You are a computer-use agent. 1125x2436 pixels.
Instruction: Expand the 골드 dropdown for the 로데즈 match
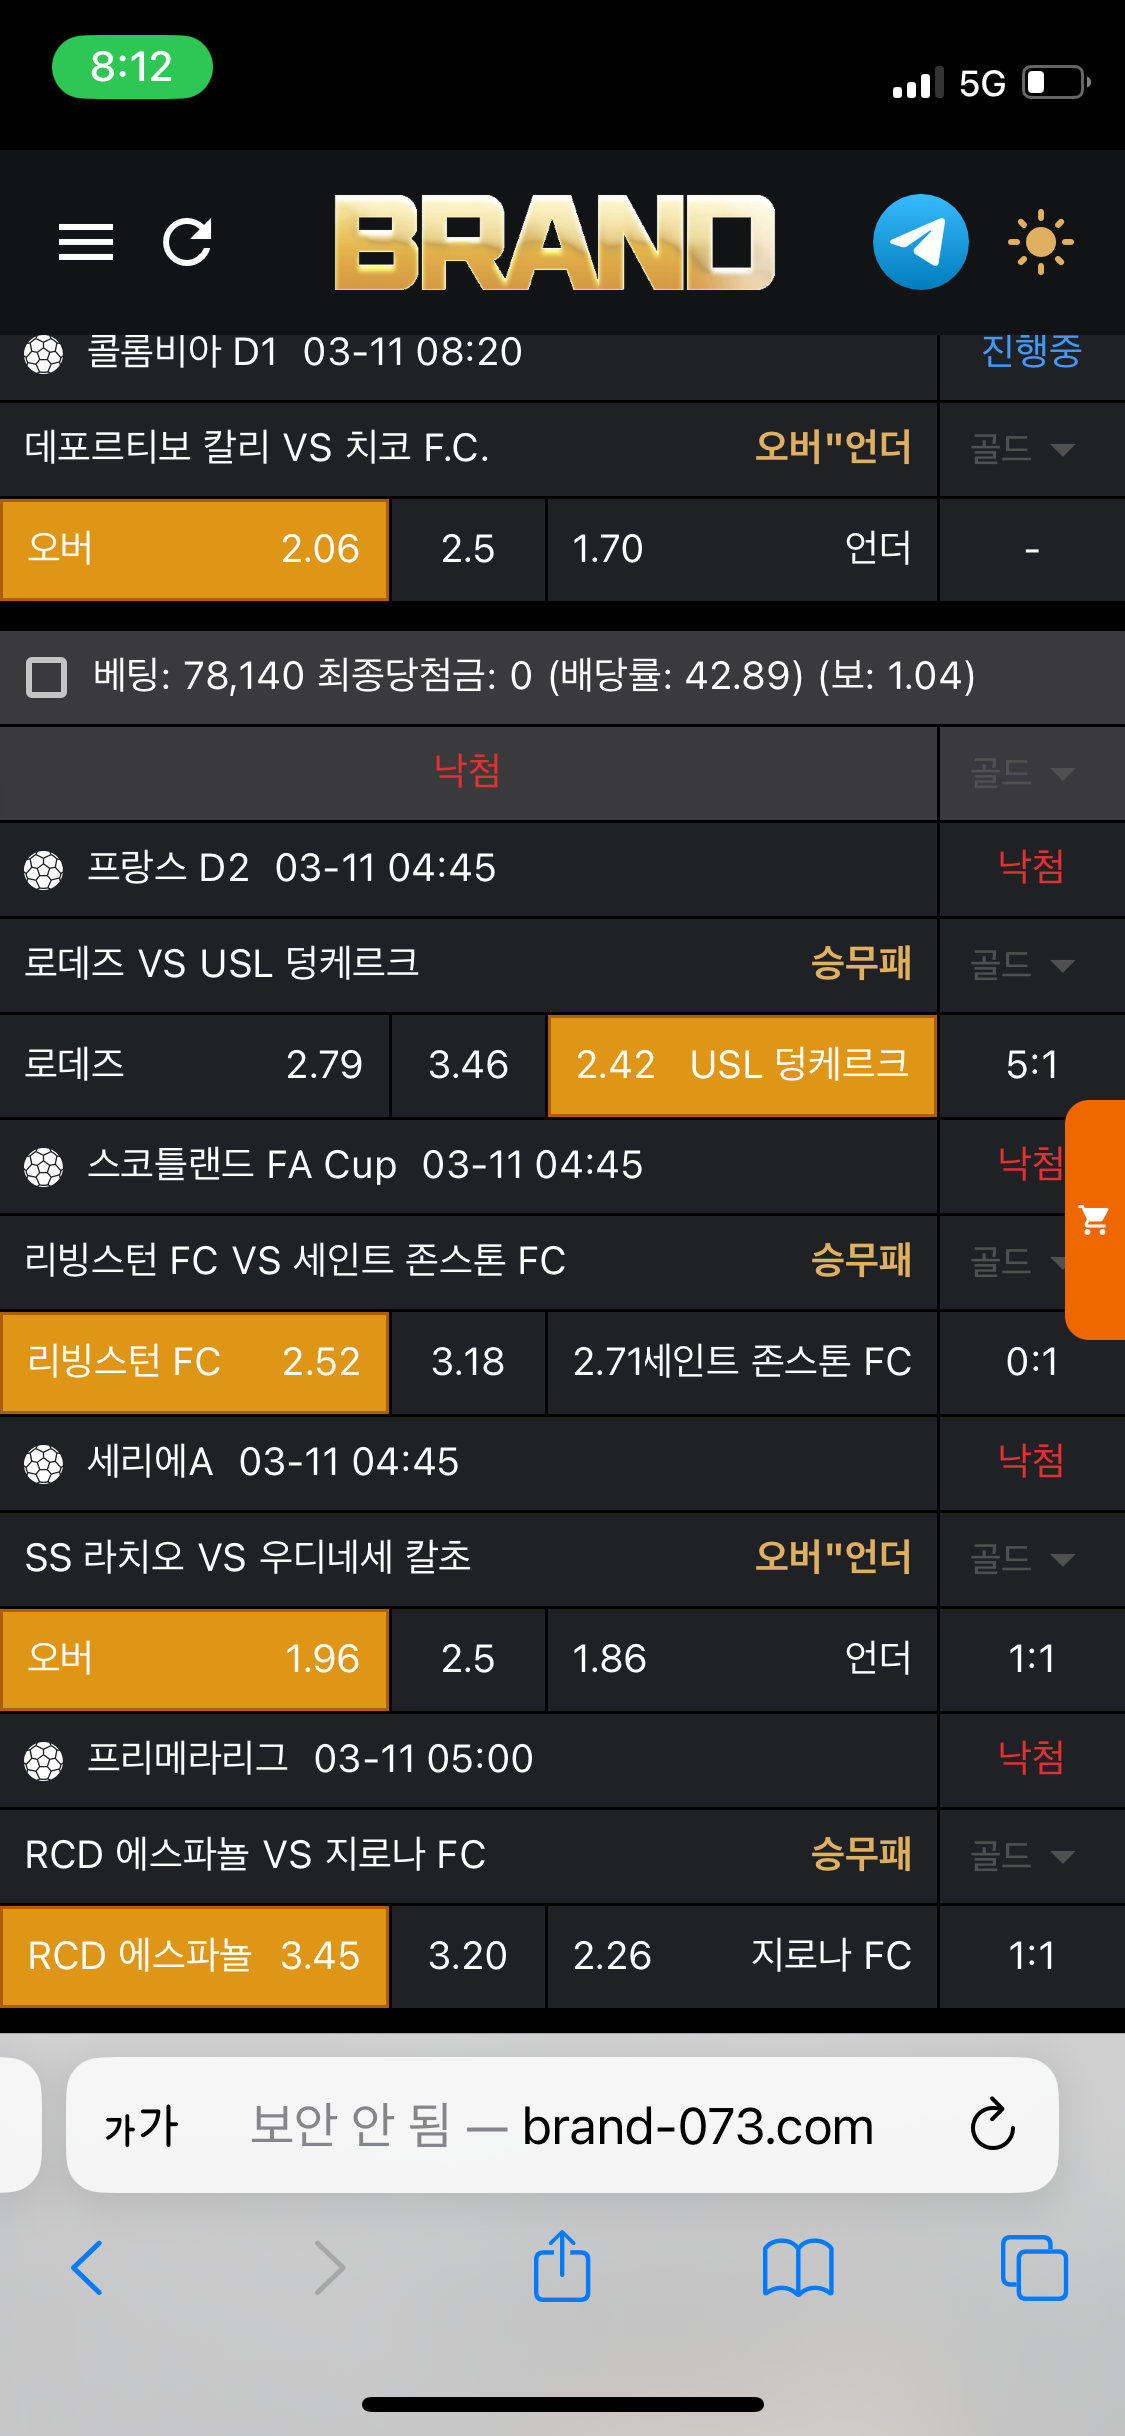[1024, 965]
